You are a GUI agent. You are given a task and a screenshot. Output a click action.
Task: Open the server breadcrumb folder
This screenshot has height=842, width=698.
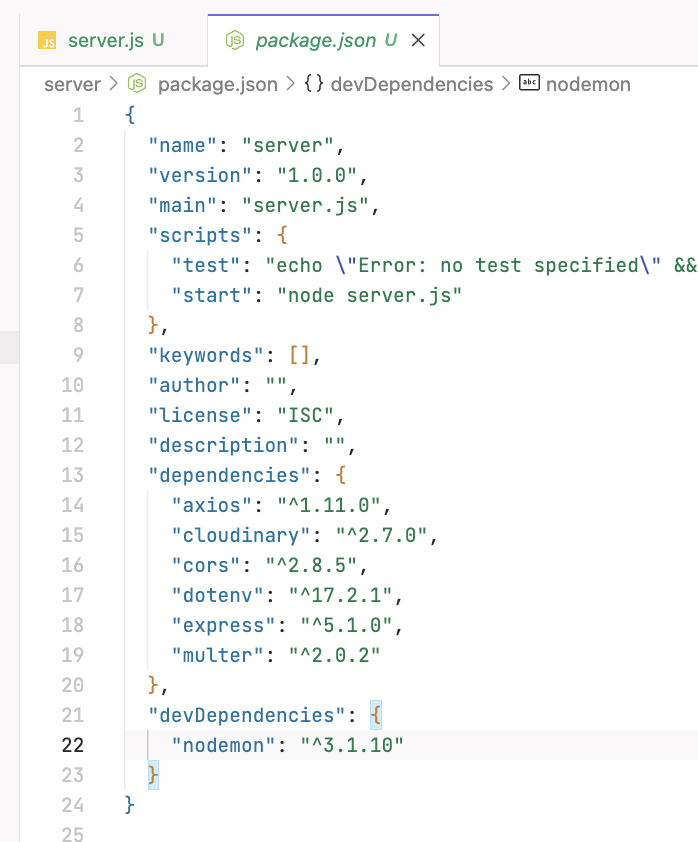point(72,84)
